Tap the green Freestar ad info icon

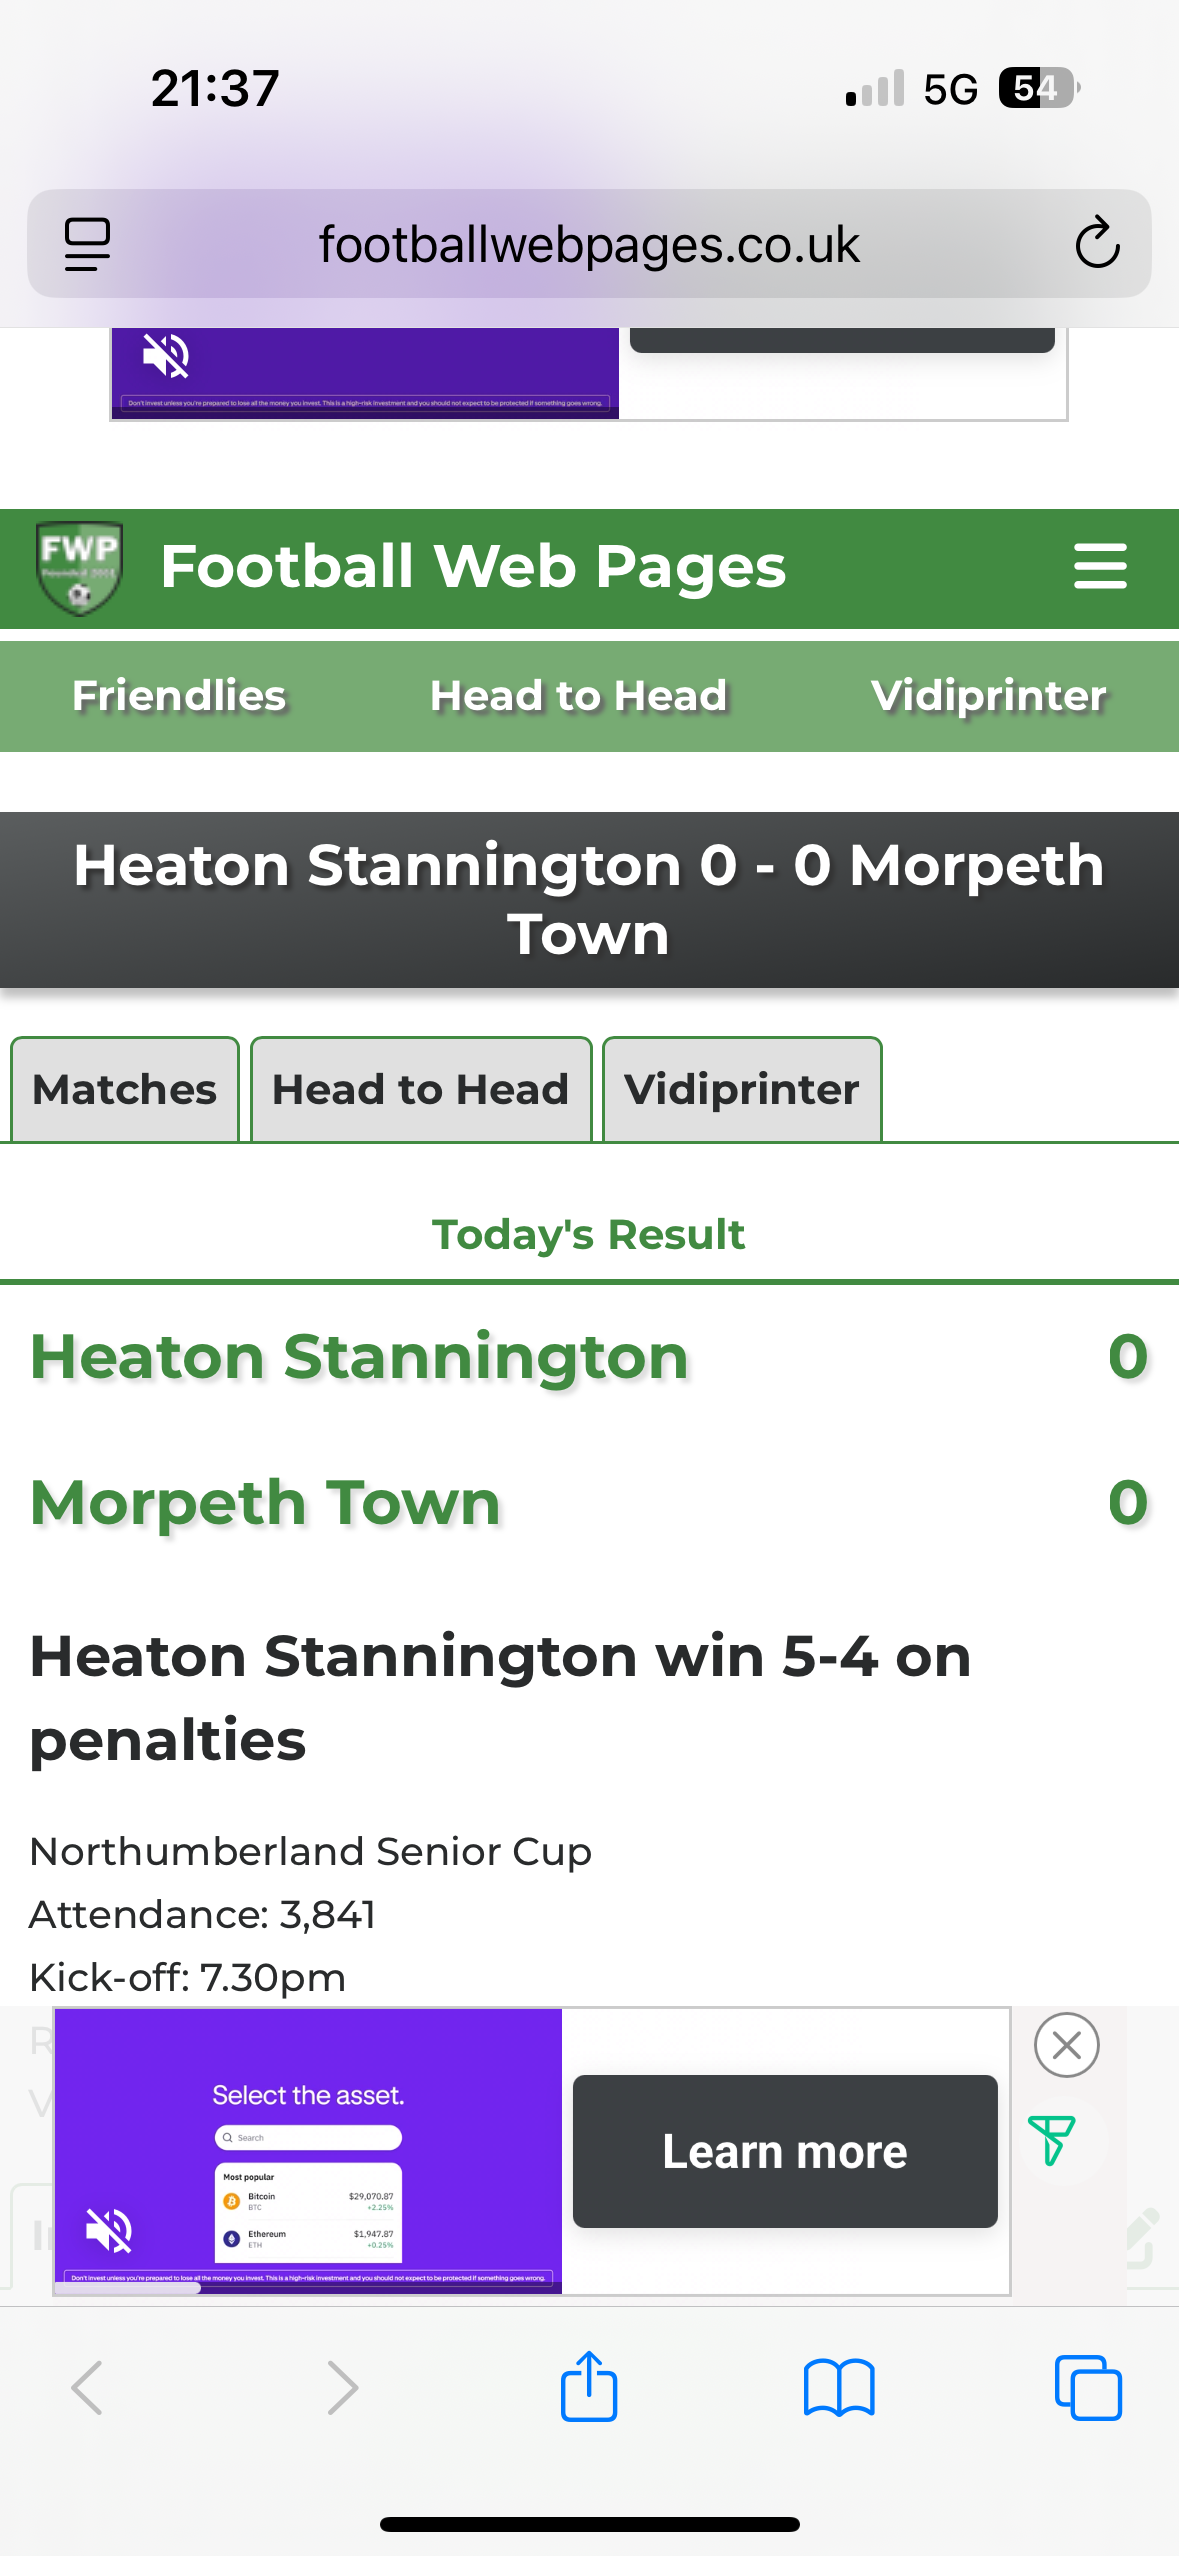tap(1051, 2140)
